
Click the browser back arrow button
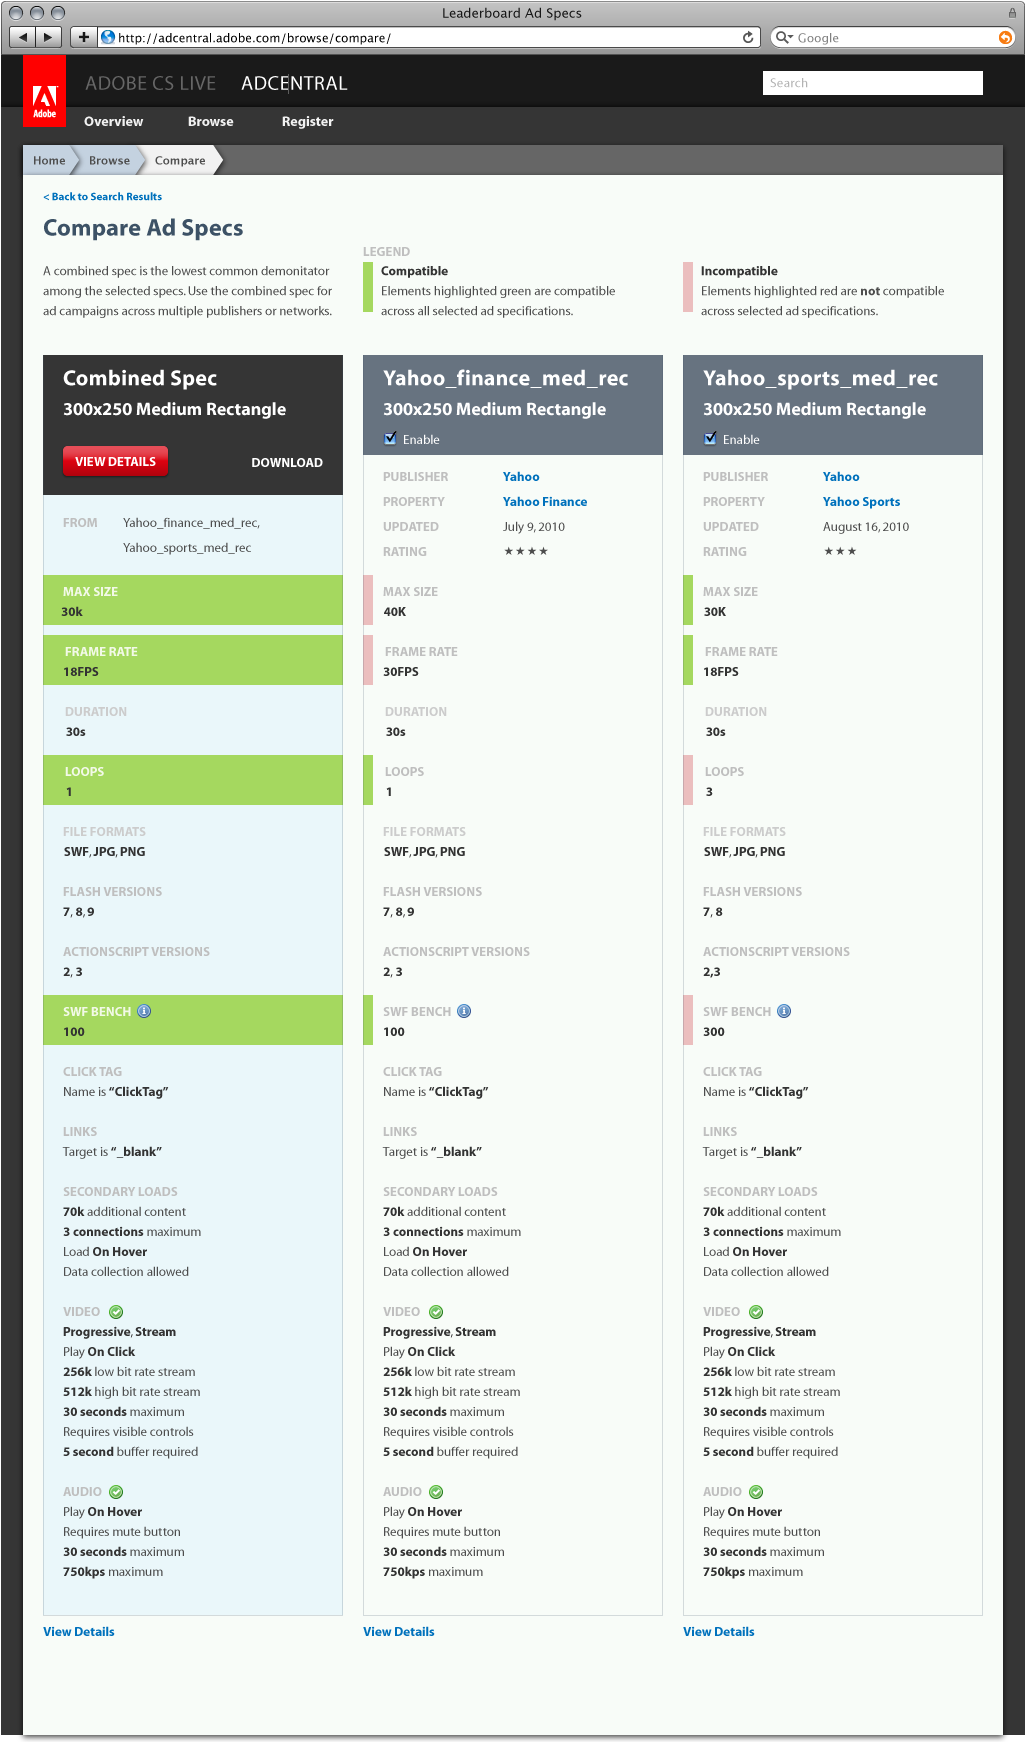(22, 37)
